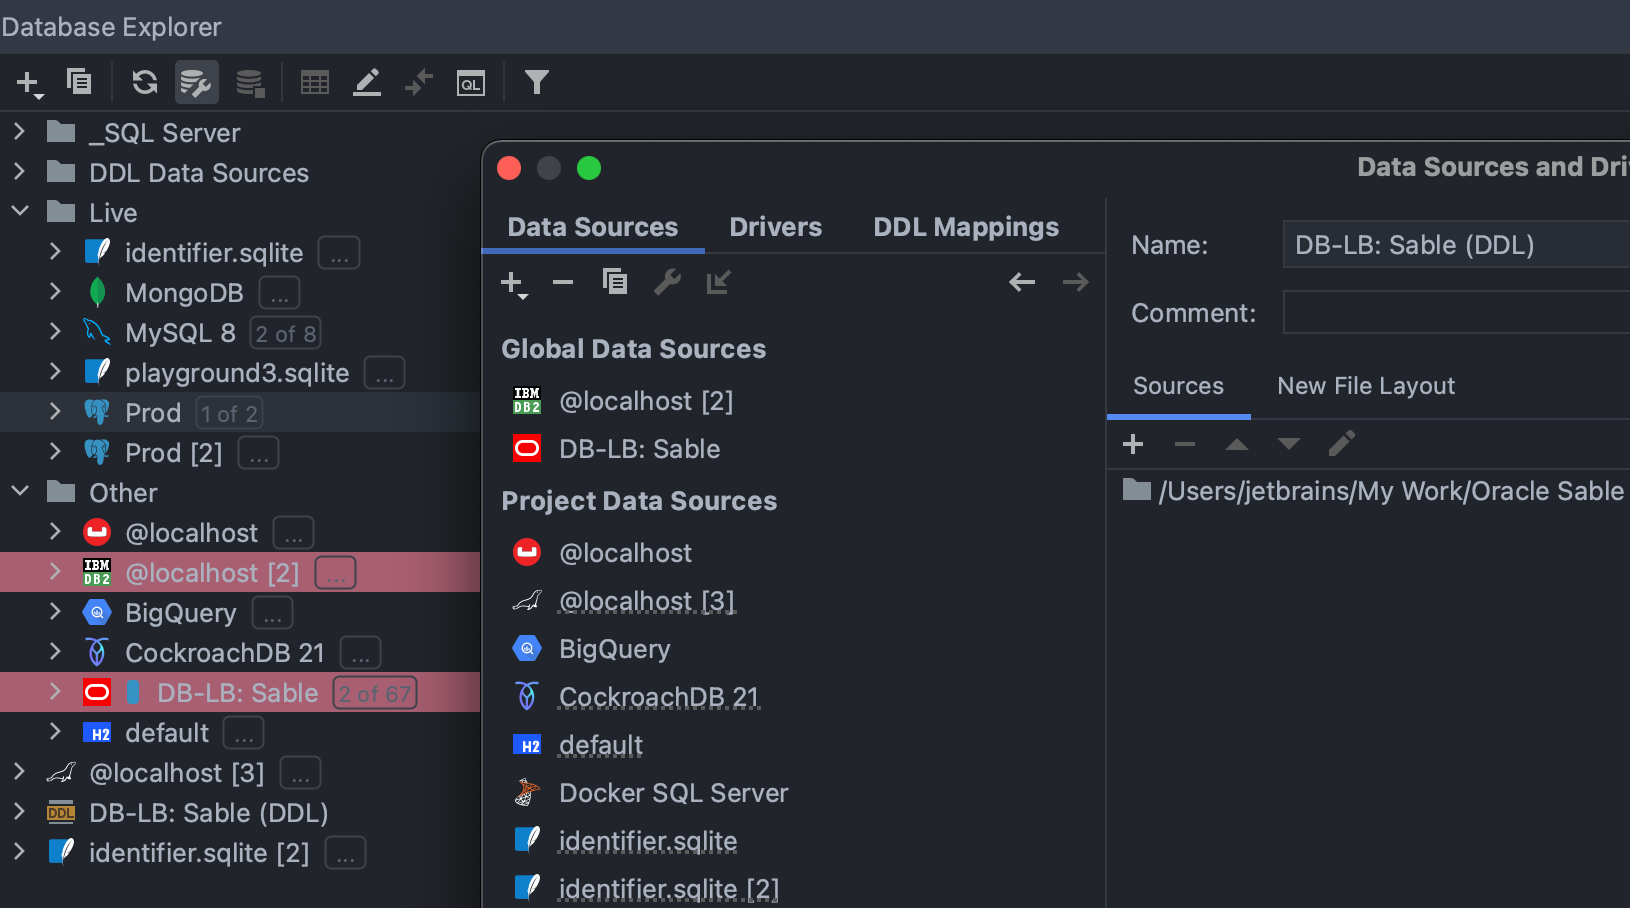
Task: Expand the MongoDB node
Action: point(55,291)
